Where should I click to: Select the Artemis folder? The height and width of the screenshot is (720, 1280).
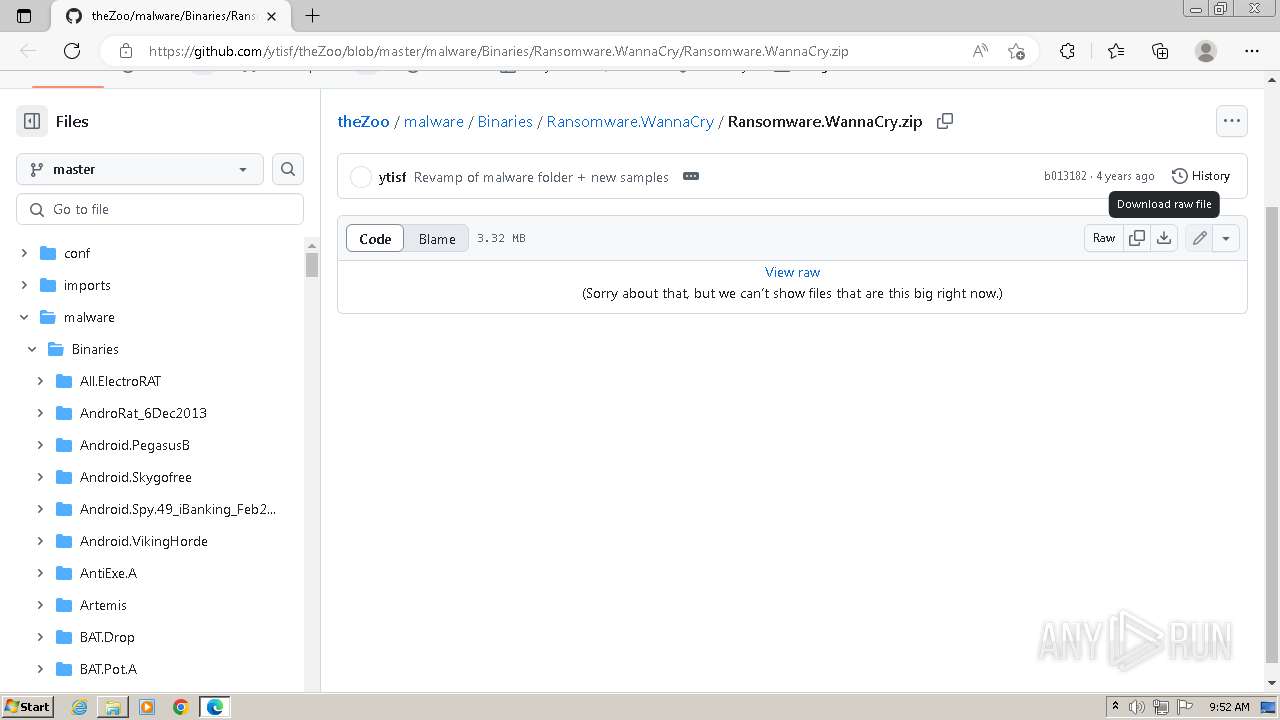103,605
